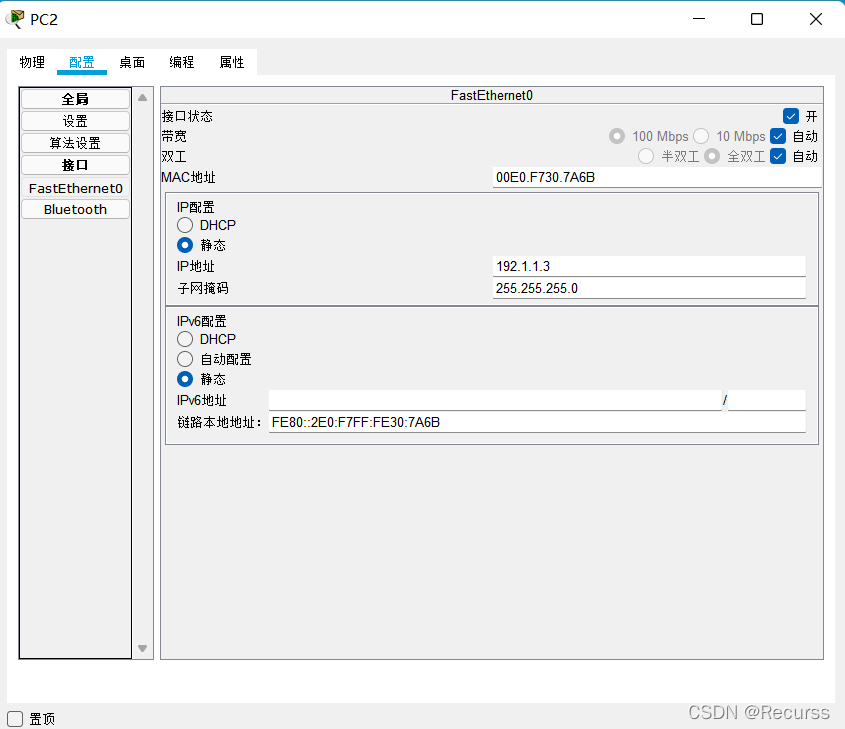Select 自动配置 under IPv6配置
This screenshot has width=845, height=729.
click(x=185, y=359)
